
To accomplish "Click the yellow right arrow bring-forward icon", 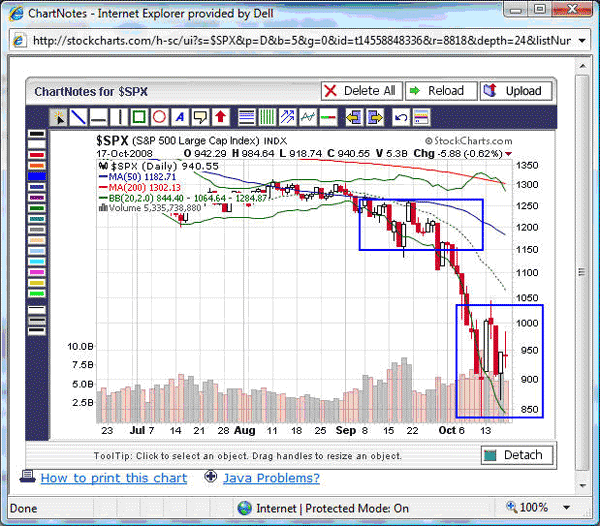I will [x=375, y=117].
